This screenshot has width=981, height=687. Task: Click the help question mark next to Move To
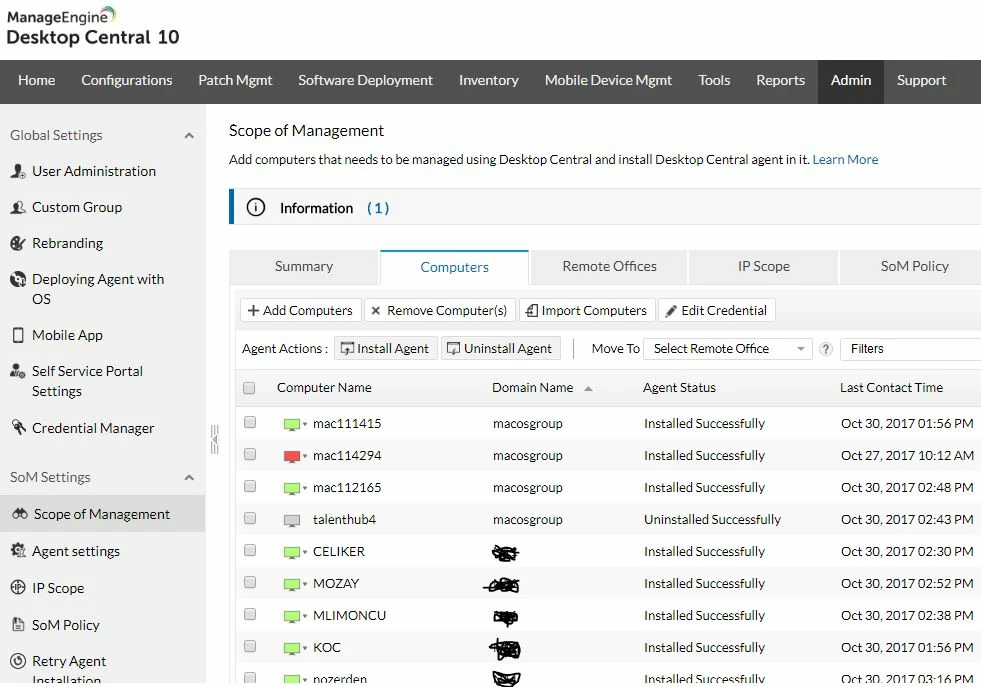pos(826,349)
